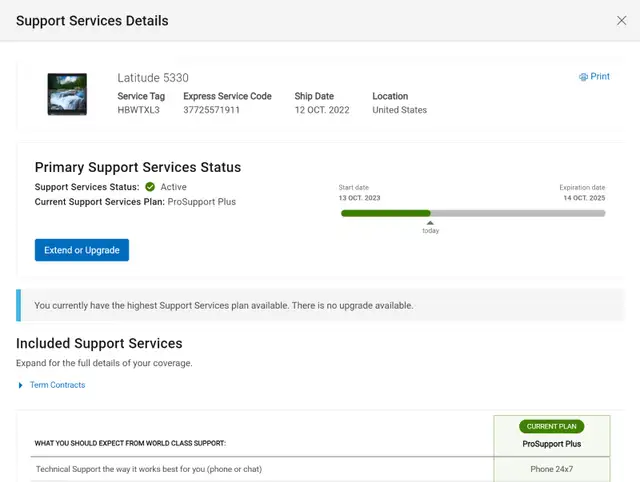Click the ProSupport Plus column header

tap(551, 444)
